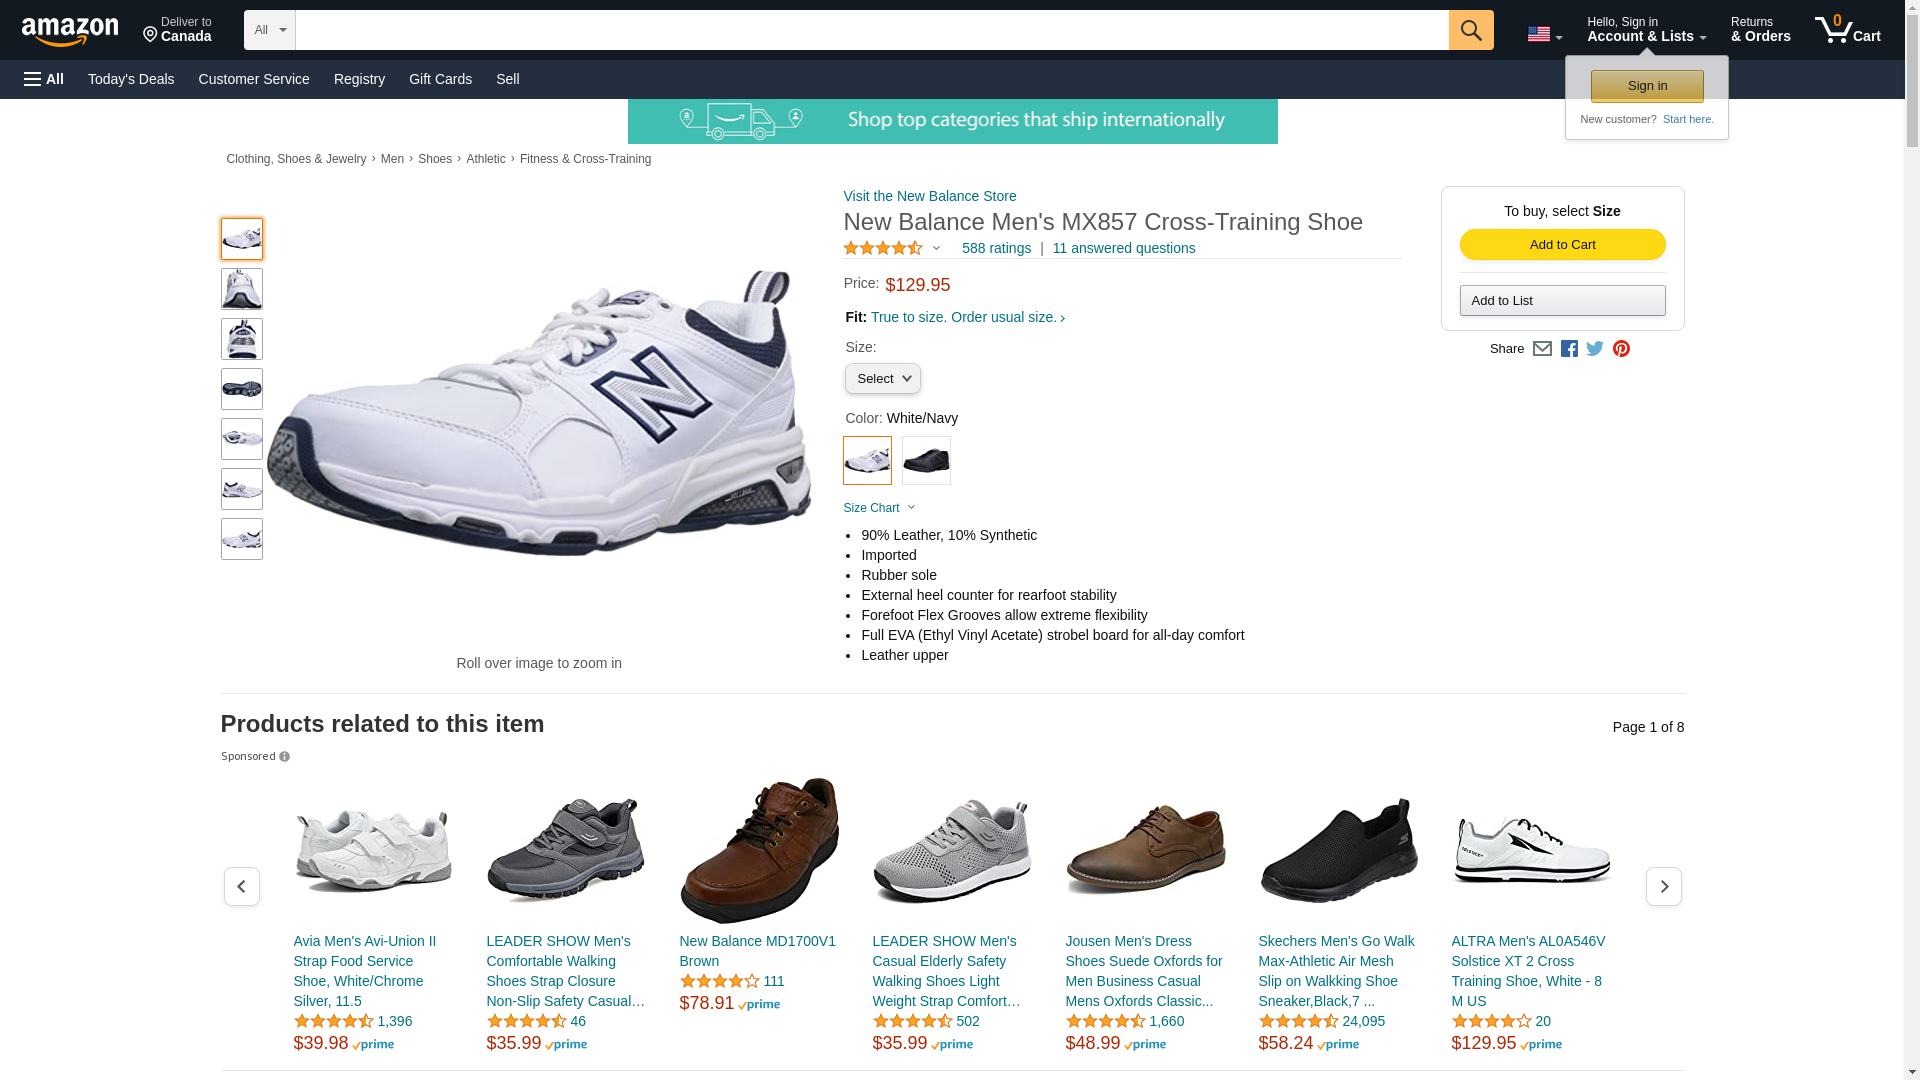
Task: Click the search magnifier button
Action: 1470,30
